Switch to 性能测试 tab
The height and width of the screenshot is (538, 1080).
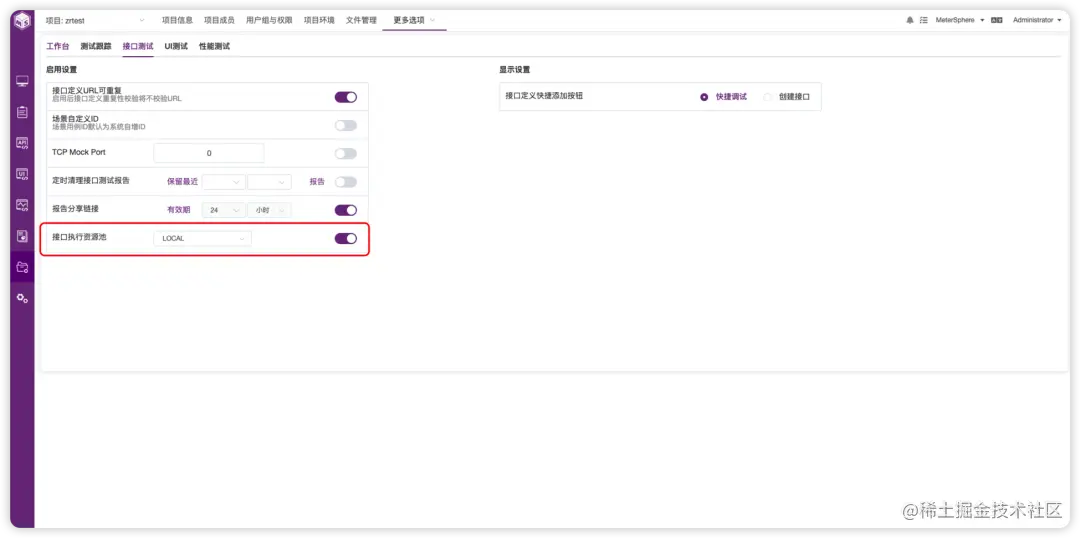pyautogui.click(x=214, y=46)
